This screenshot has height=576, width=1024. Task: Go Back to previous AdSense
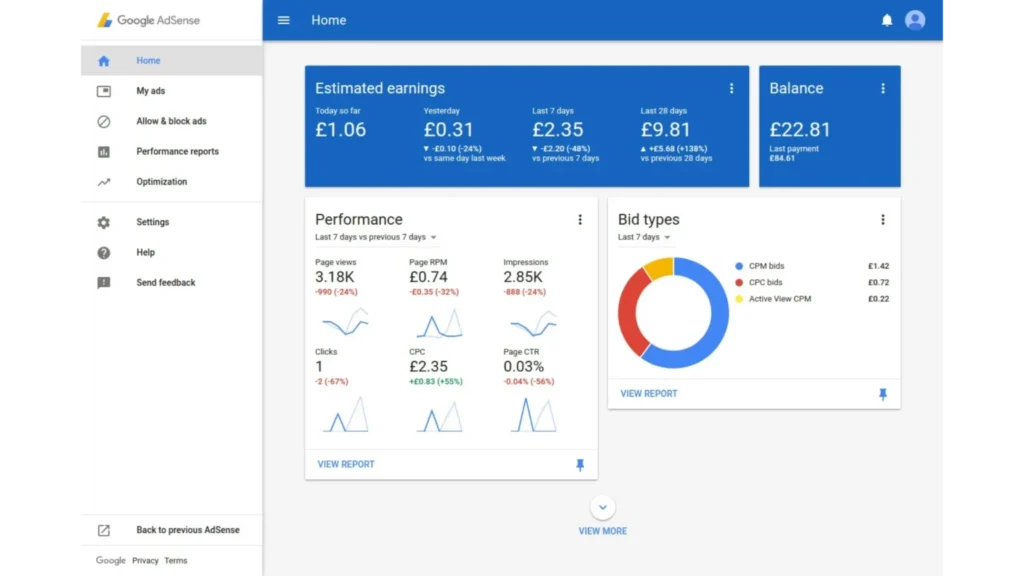point(172,530)
